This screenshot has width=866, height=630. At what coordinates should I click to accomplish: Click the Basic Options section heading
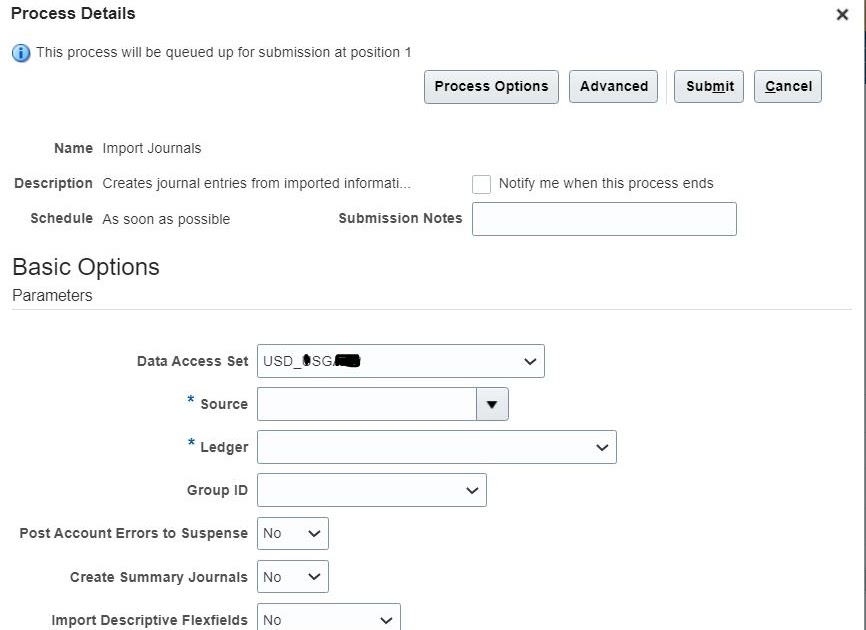coord(85,267)
